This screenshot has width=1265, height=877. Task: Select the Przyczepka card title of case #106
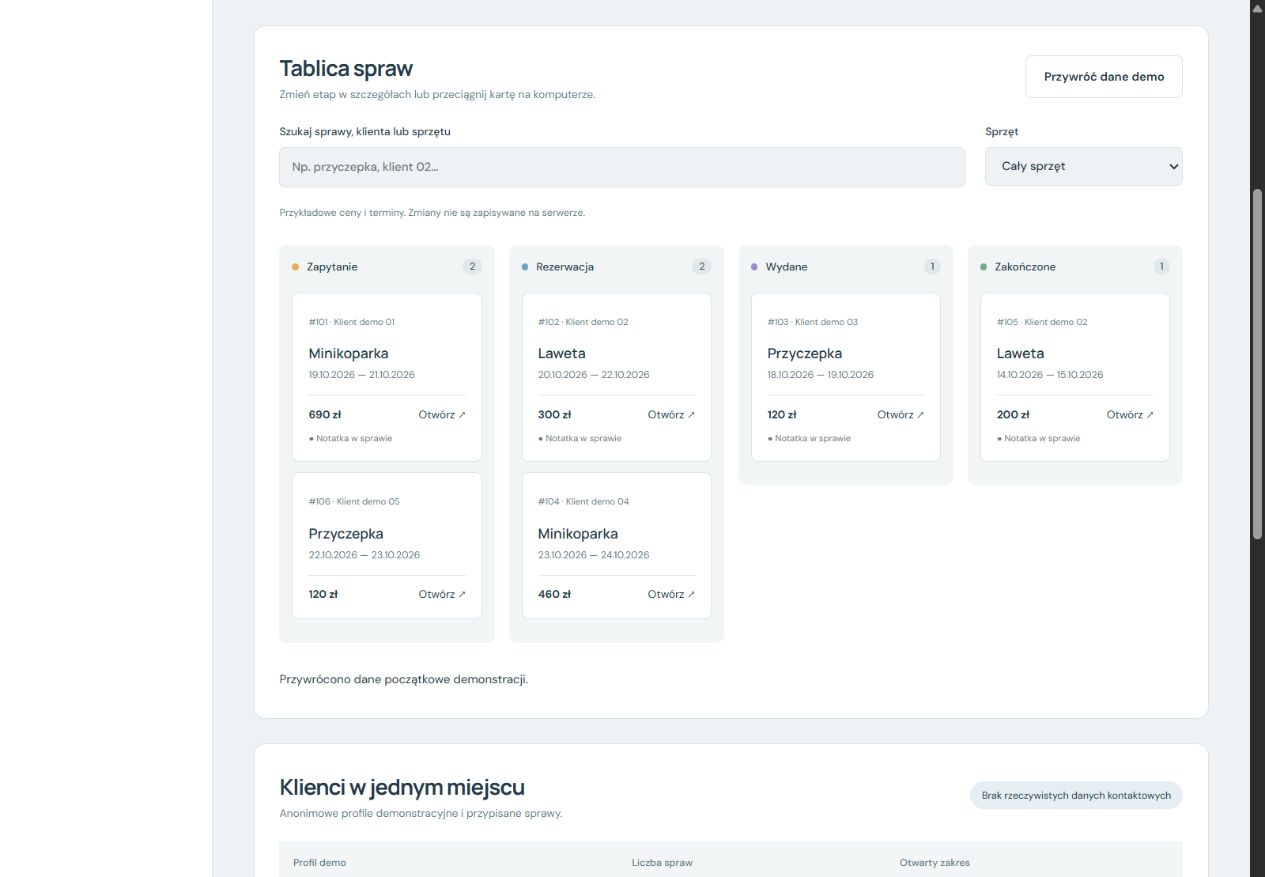346,534
